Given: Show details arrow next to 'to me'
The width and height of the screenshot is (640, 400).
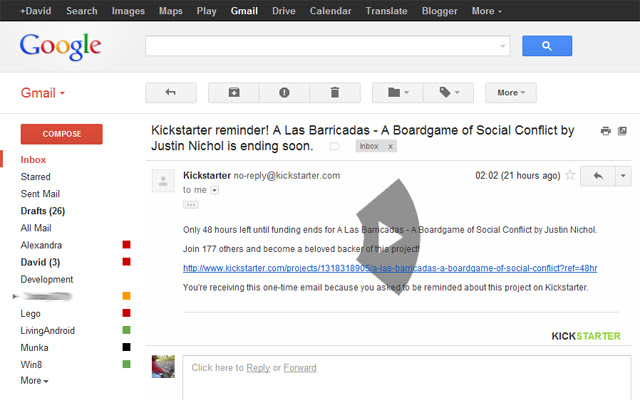Looking at the screenshot, I should 214,190.
